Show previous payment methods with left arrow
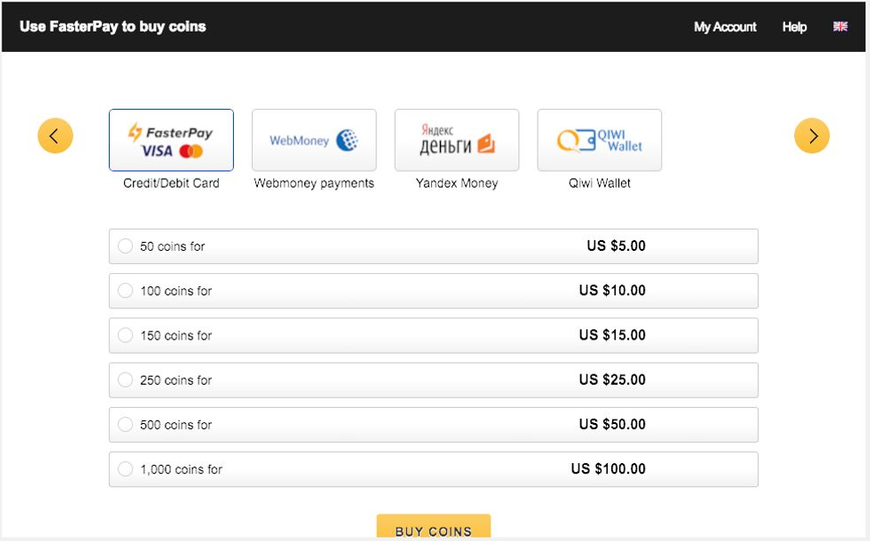The height and width of the screenshot is (541, 870). 55,135
